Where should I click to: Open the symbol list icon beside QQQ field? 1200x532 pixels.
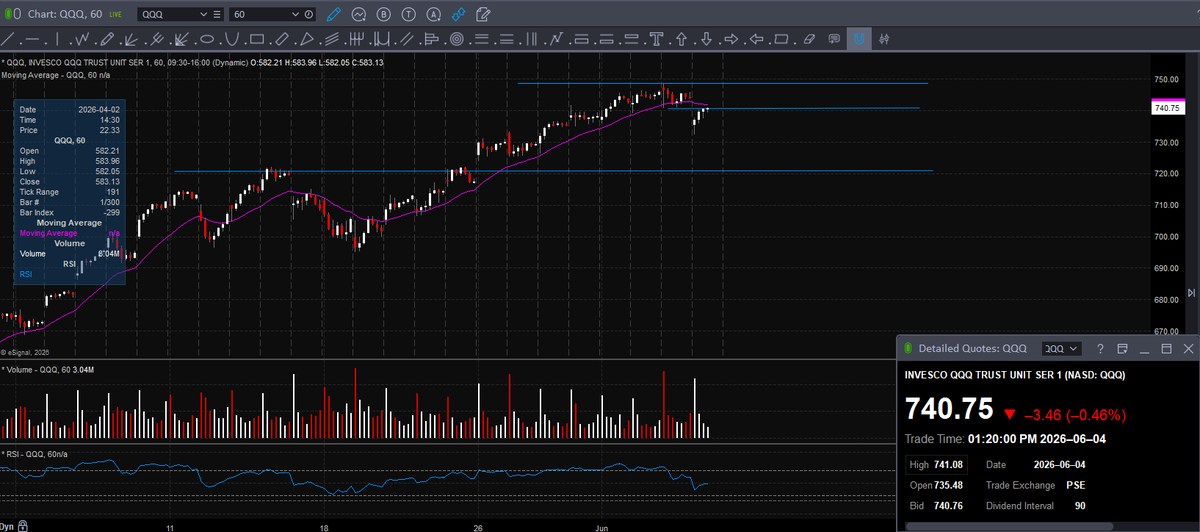point(219,15)
